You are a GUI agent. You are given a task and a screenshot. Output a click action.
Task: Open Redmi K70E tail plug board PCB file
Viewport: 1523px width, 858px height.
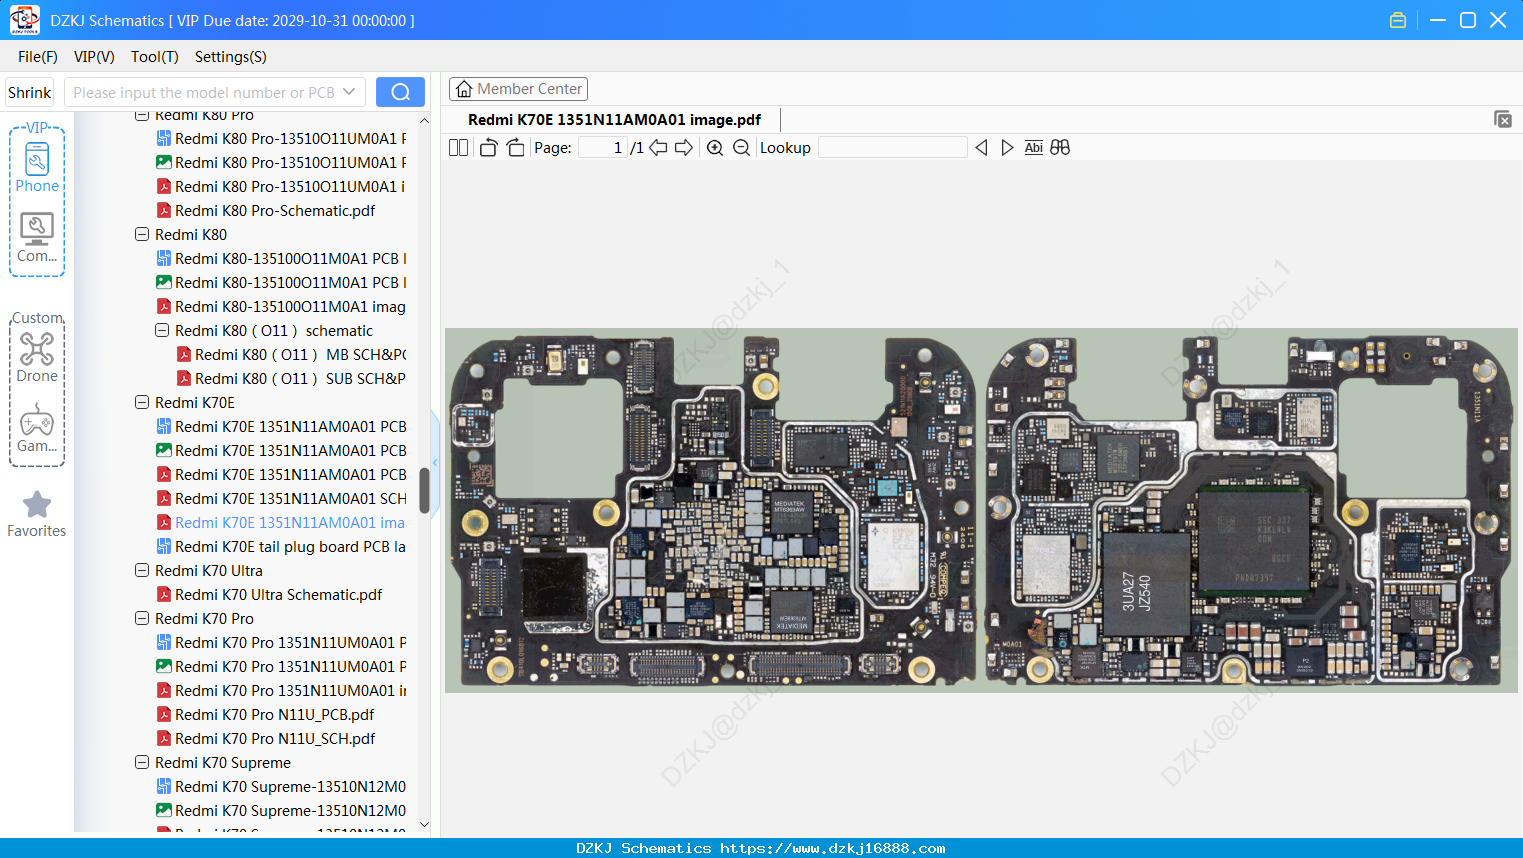coord(281,547)
